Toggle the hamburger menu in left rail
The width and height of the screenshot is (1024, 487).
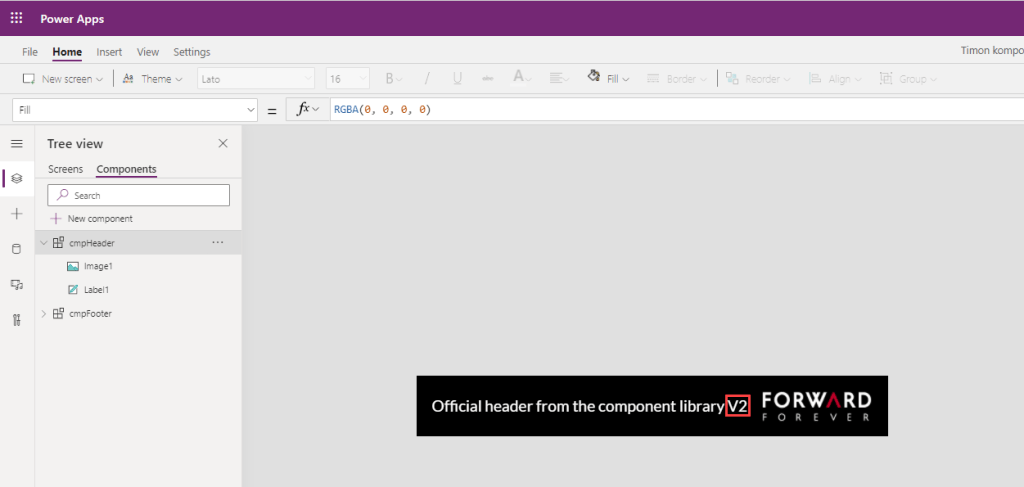pos(16,144)
